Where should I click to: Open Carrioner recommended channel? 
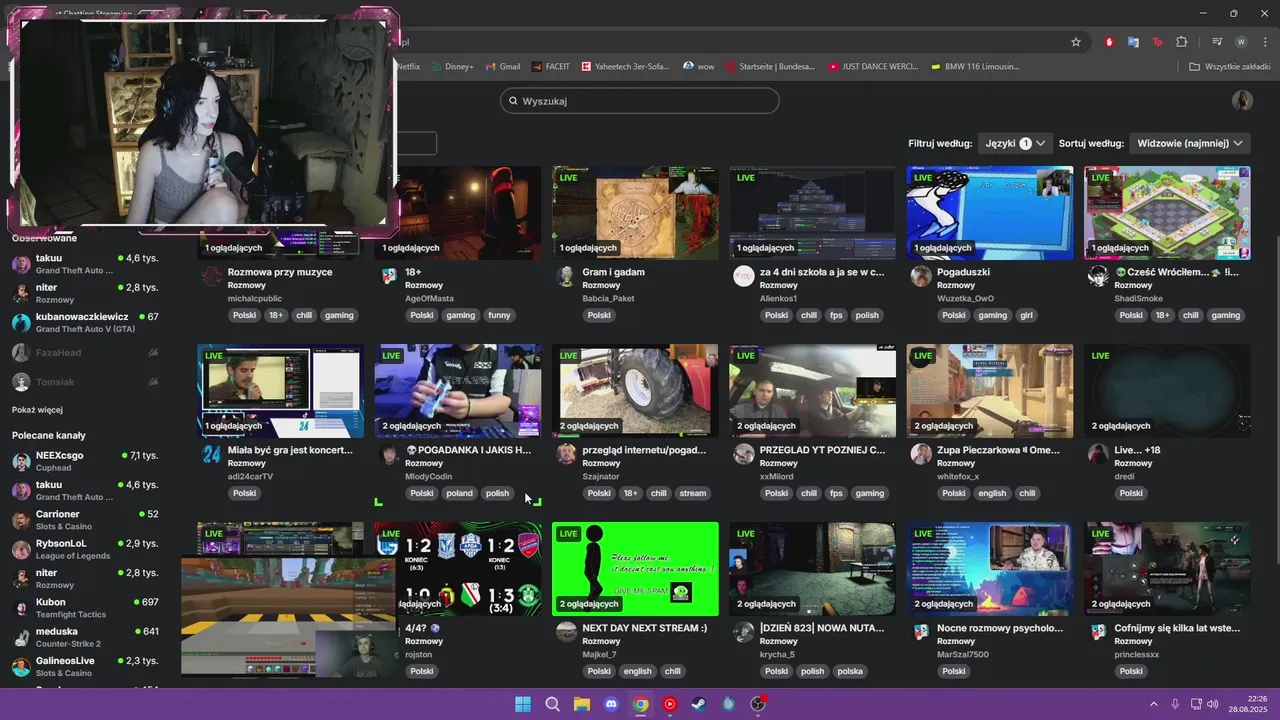85,520
